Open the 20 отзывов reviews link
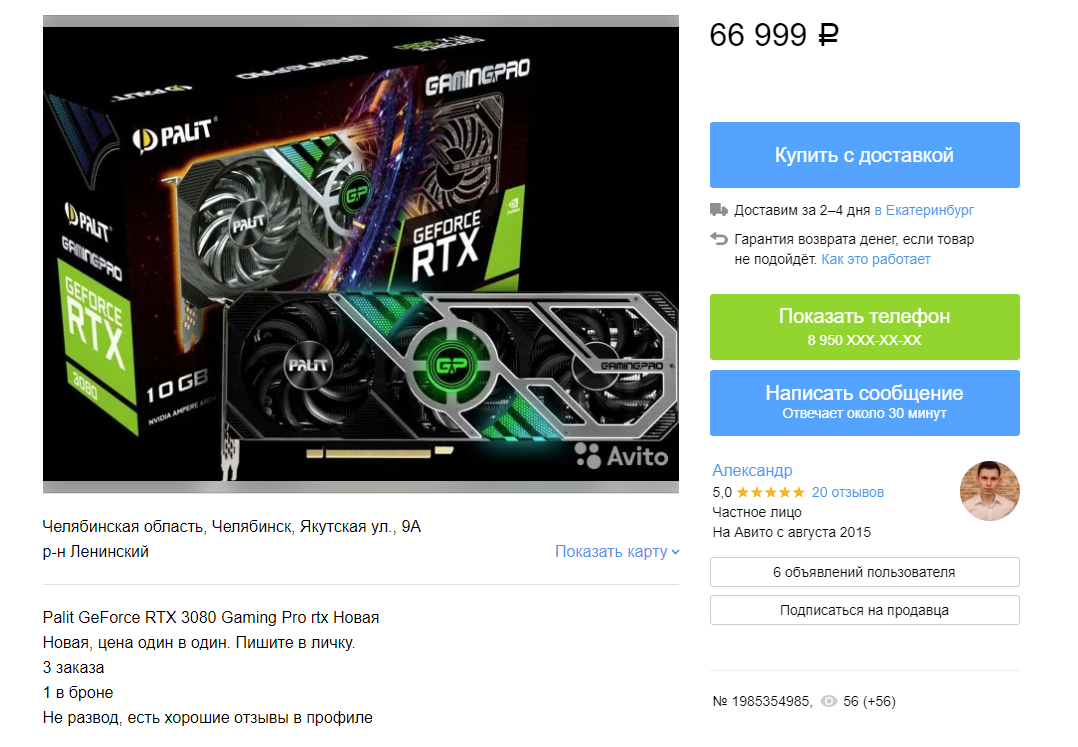 pos(848,492)
